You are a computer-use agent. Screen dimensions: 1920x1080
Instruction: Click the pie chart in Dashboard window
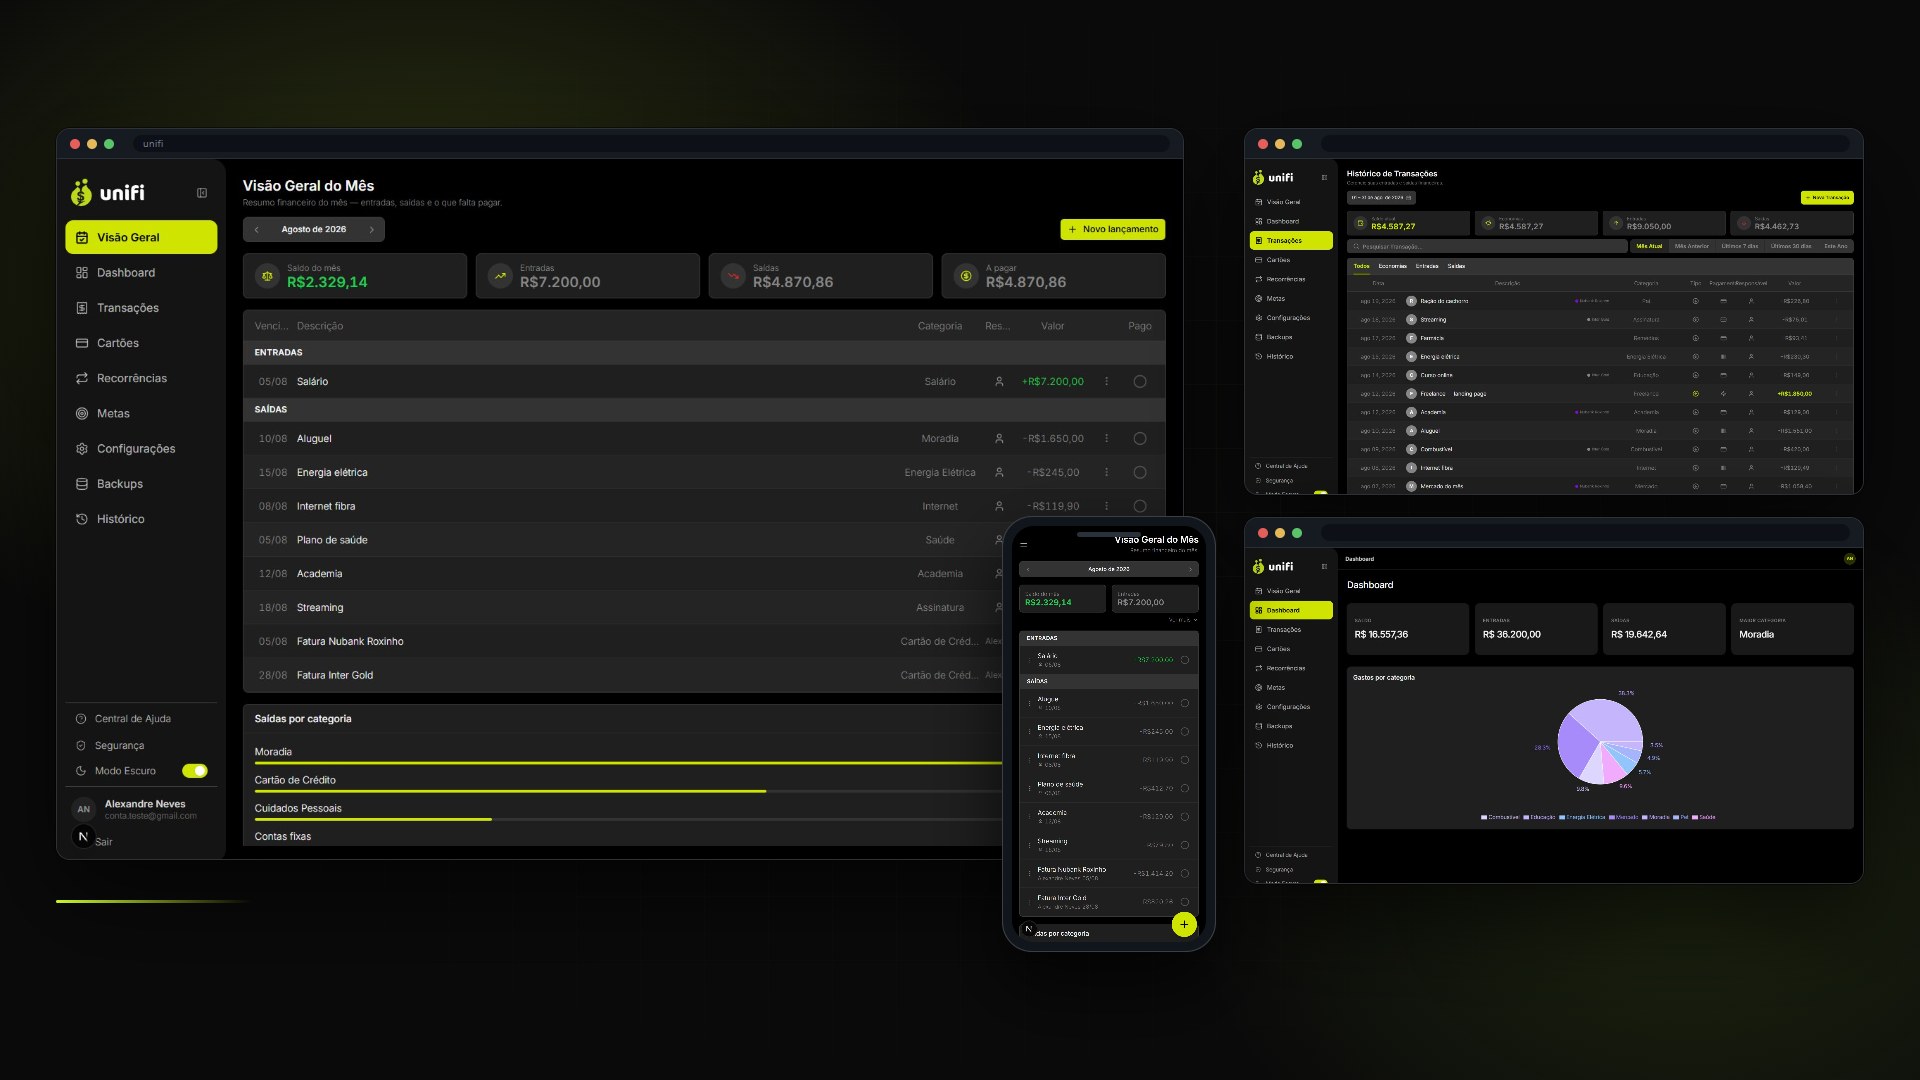click(1601, 741)
